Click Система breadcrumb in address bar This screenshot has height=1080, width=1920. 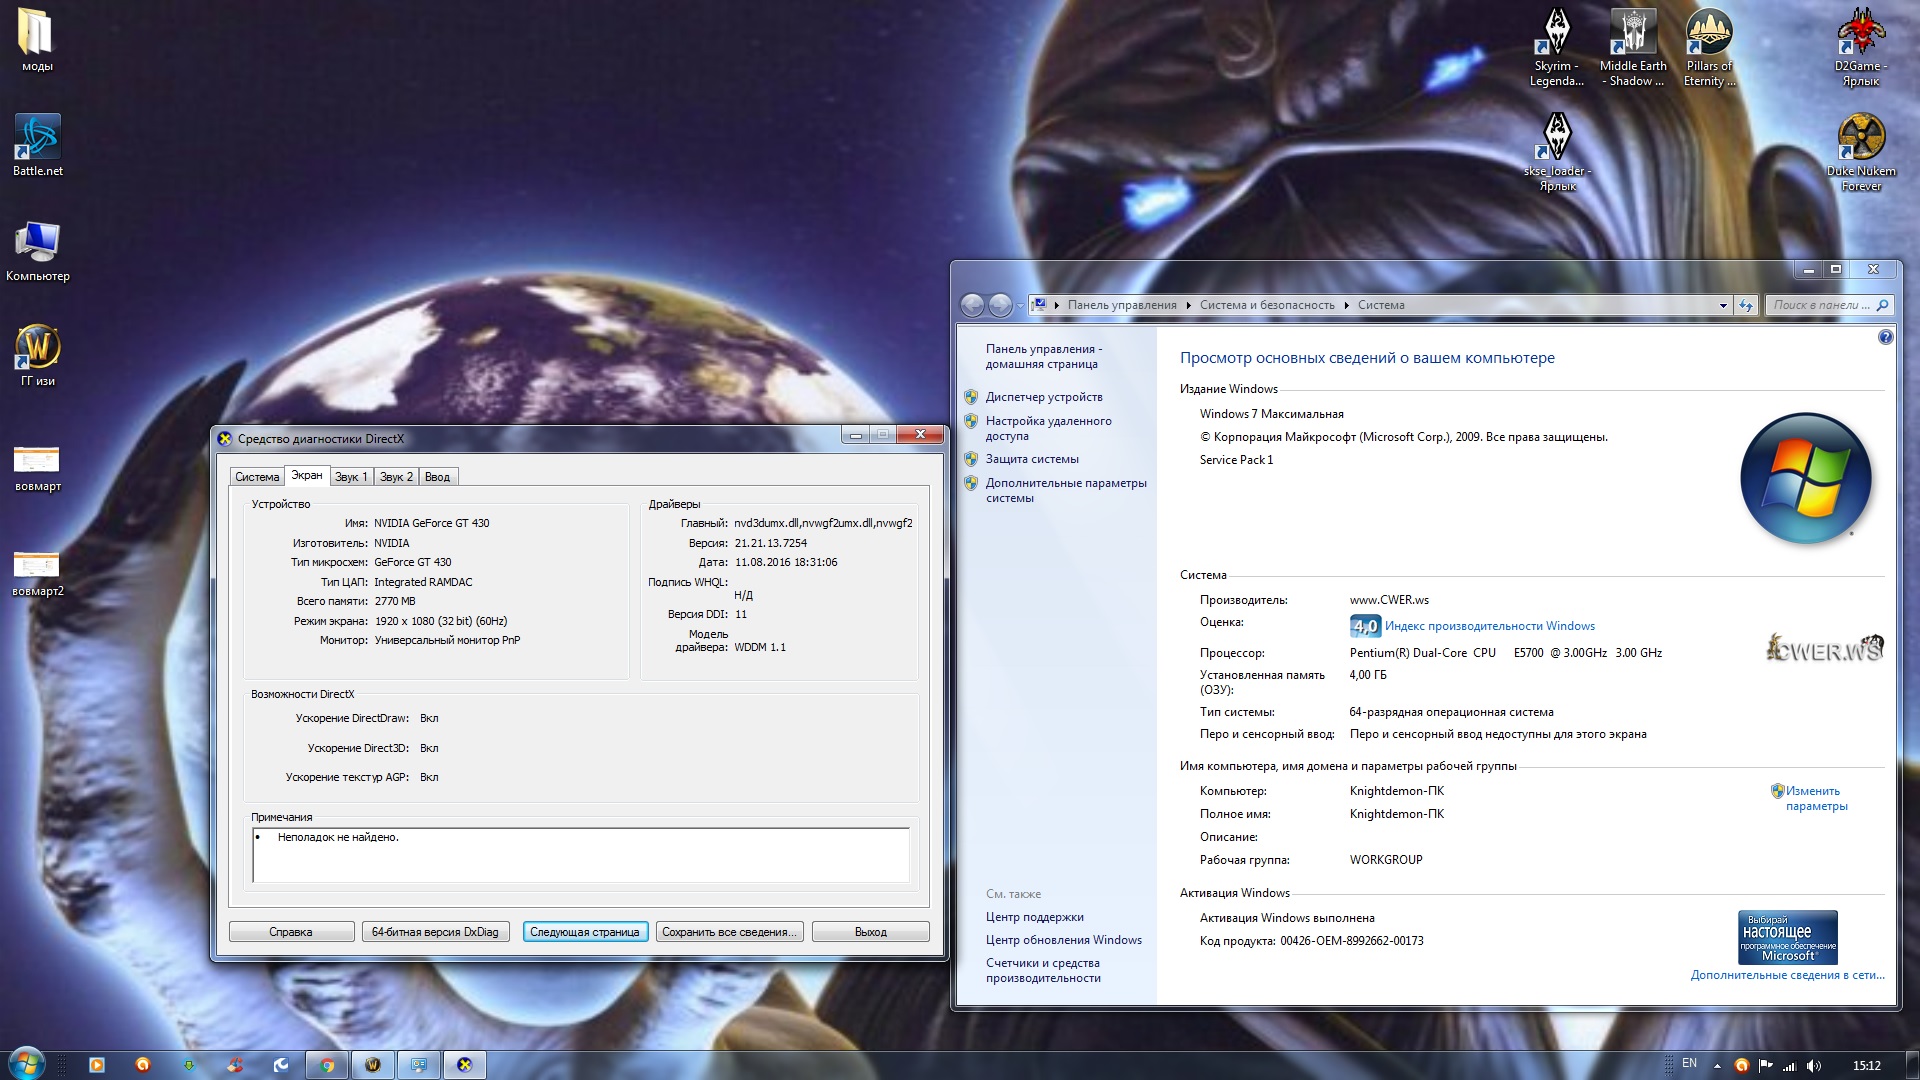coord(1381,306)
